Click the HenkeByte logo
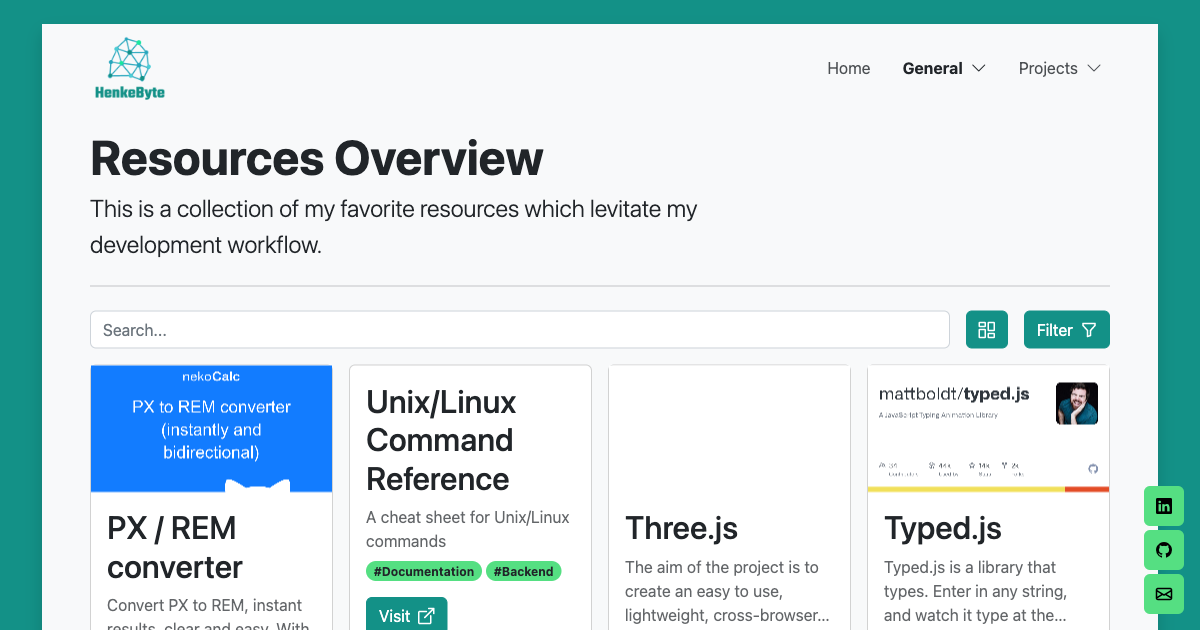The image size is (1200, 630). click(129, 69)
